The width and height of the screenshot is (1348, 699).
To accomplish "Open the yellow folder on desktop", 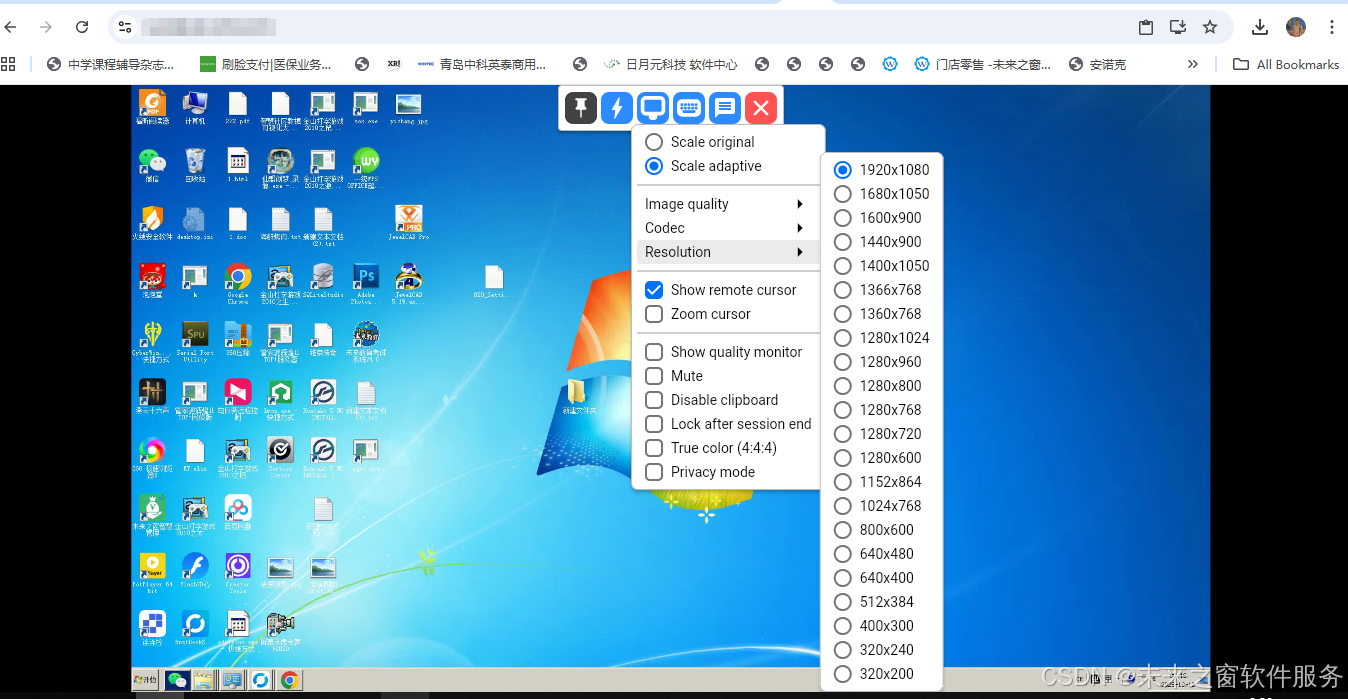I will pyautogui.click(x=578, y=397).
